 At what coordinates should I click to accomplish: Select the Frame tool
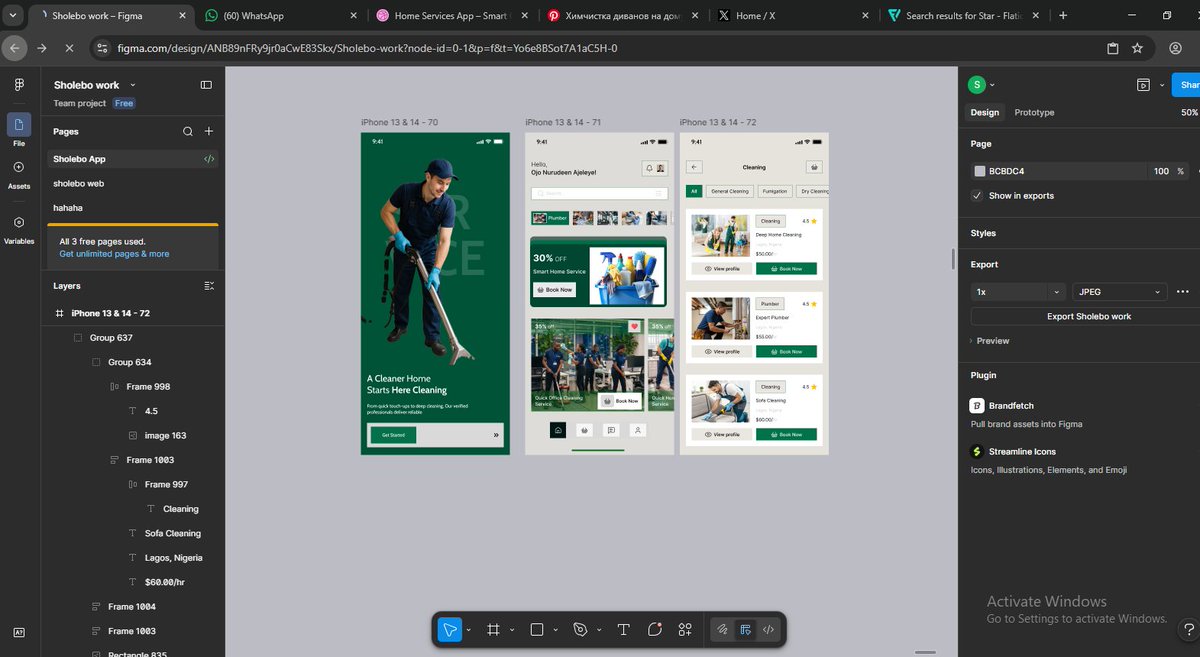(x=492, y=629)
